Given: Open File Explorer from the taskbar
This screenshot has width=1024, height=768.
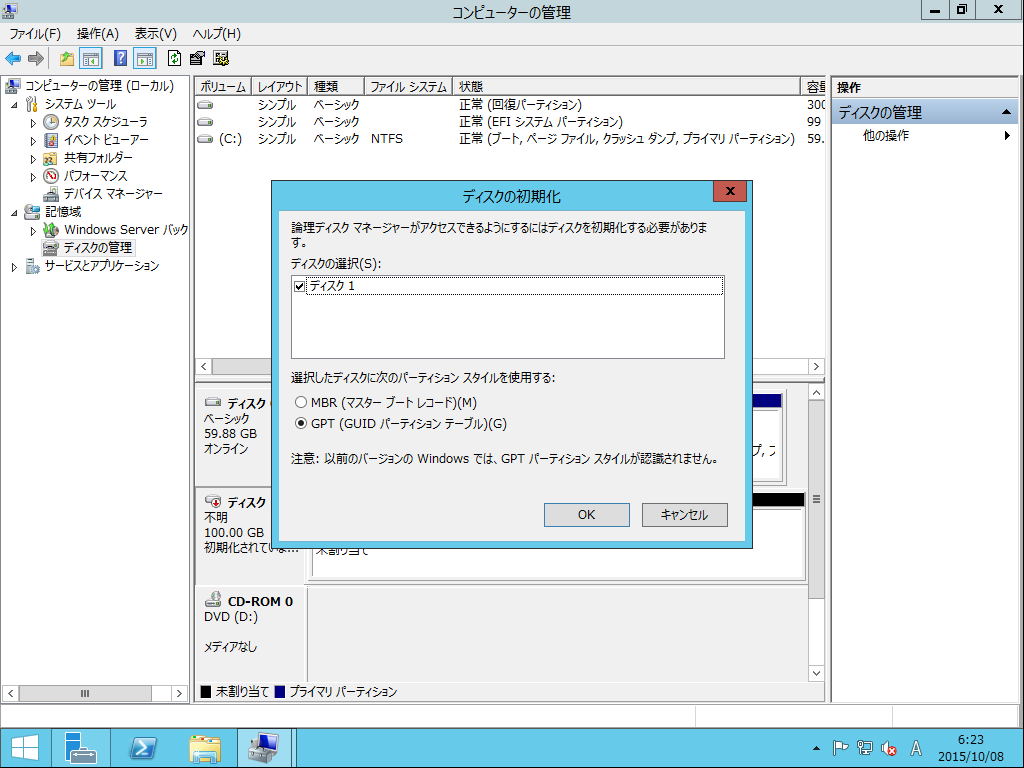Looking at the screenshot, I should pos(204,748).
